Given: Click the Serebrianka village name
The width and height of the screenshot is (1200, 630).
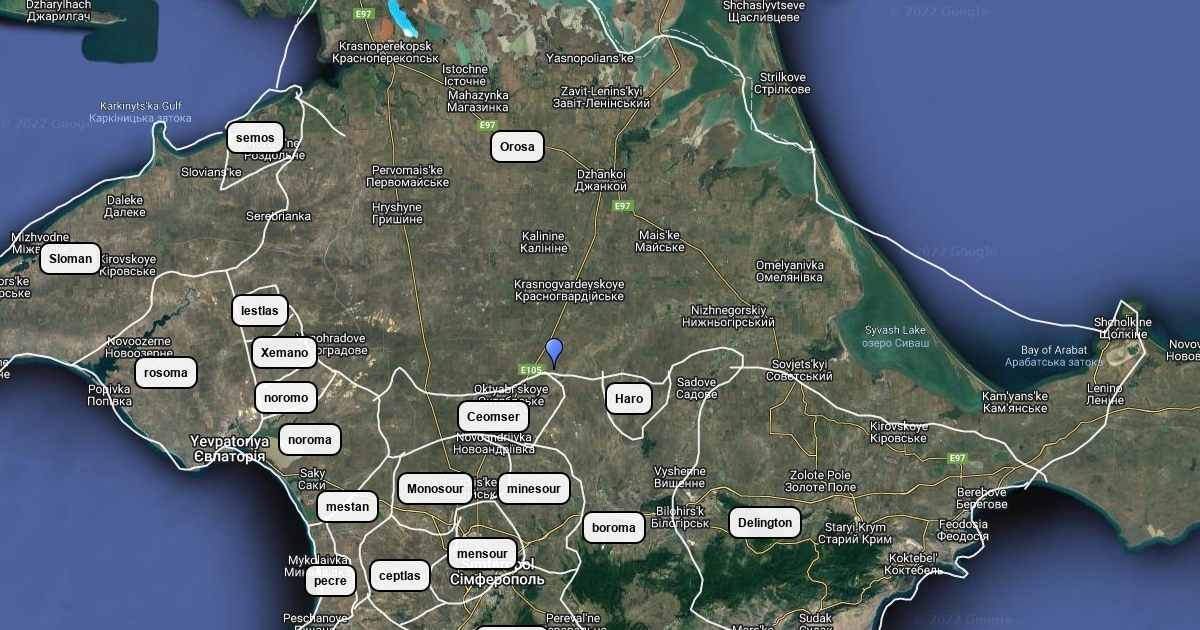Looking at the screenshot, I should [278, 216].
